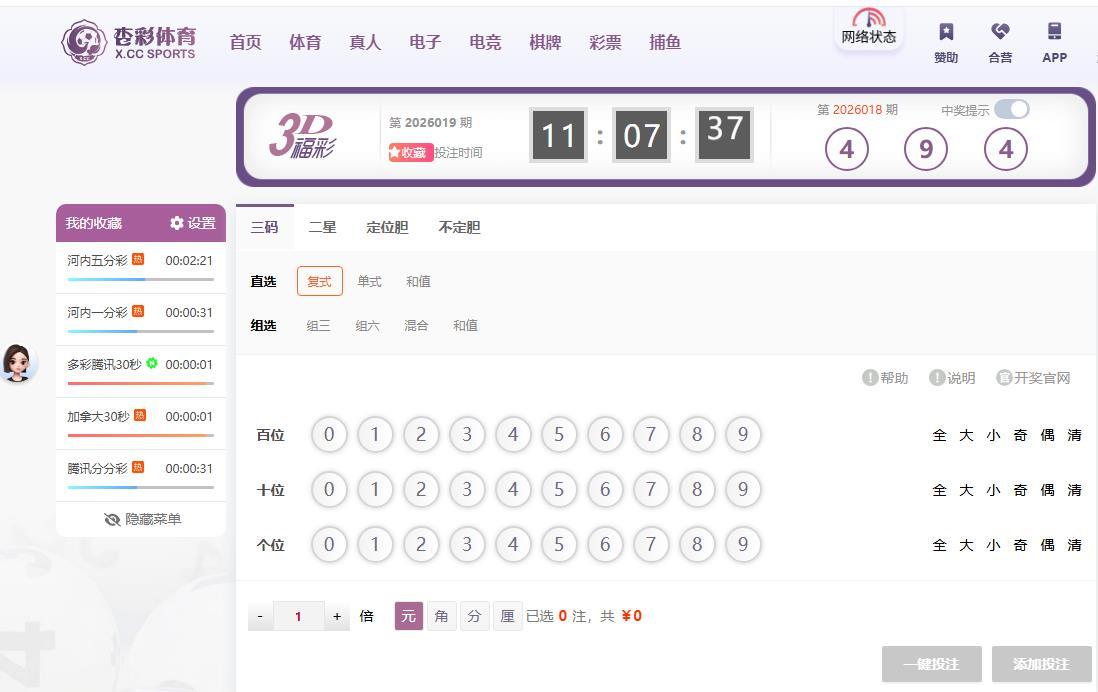Switch to the 定位胆 tab
The height and width of the screenshot is (692, 1098).
(387, 227)
